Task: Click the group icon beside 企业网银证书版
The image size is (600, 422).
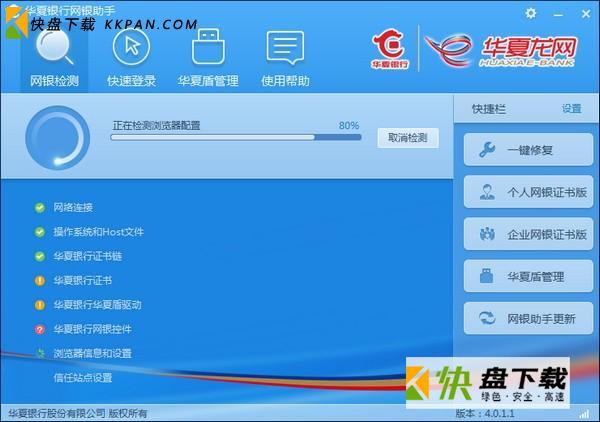Action: (x=487, y=234)
